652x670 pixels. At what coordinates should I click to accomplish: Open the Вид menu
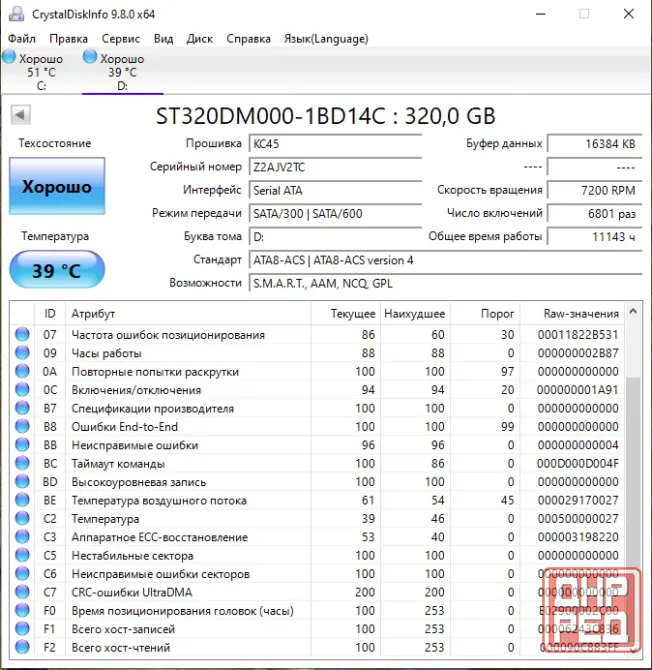pyautogui.click(x=163, y=38)
